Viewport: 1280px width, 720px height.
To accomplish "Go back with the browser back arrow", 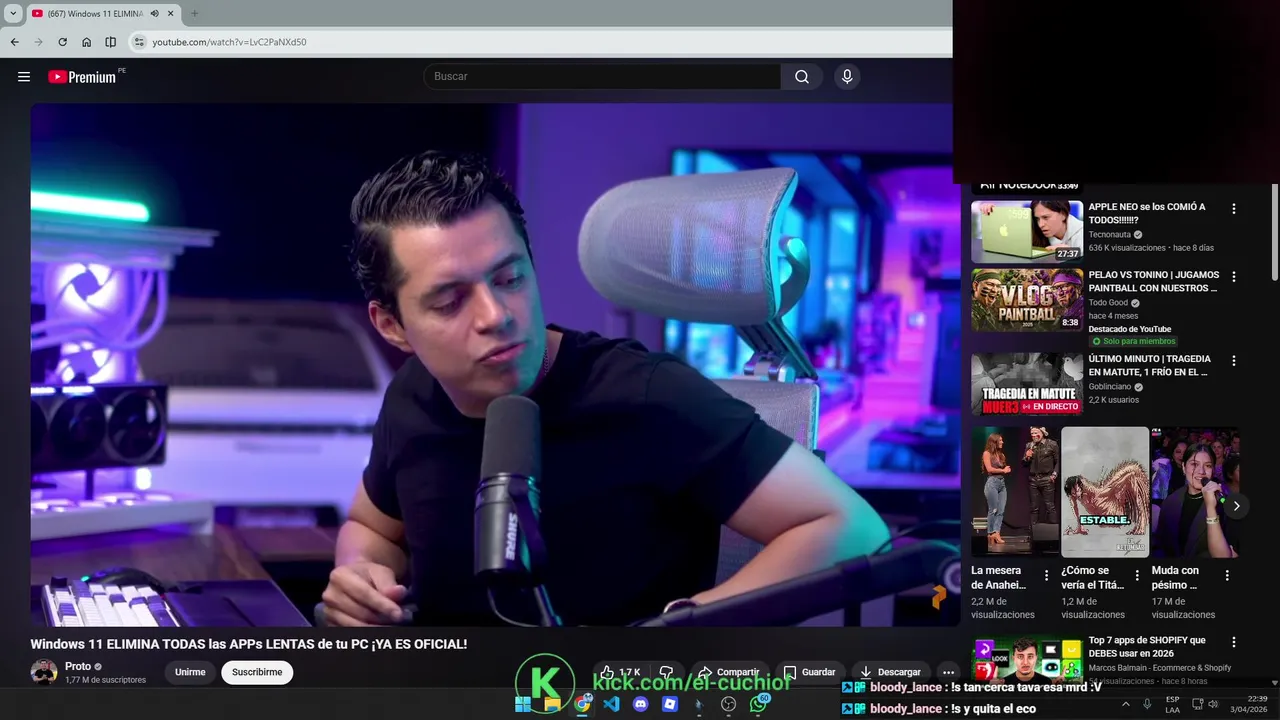I will [x=14, y=42].
